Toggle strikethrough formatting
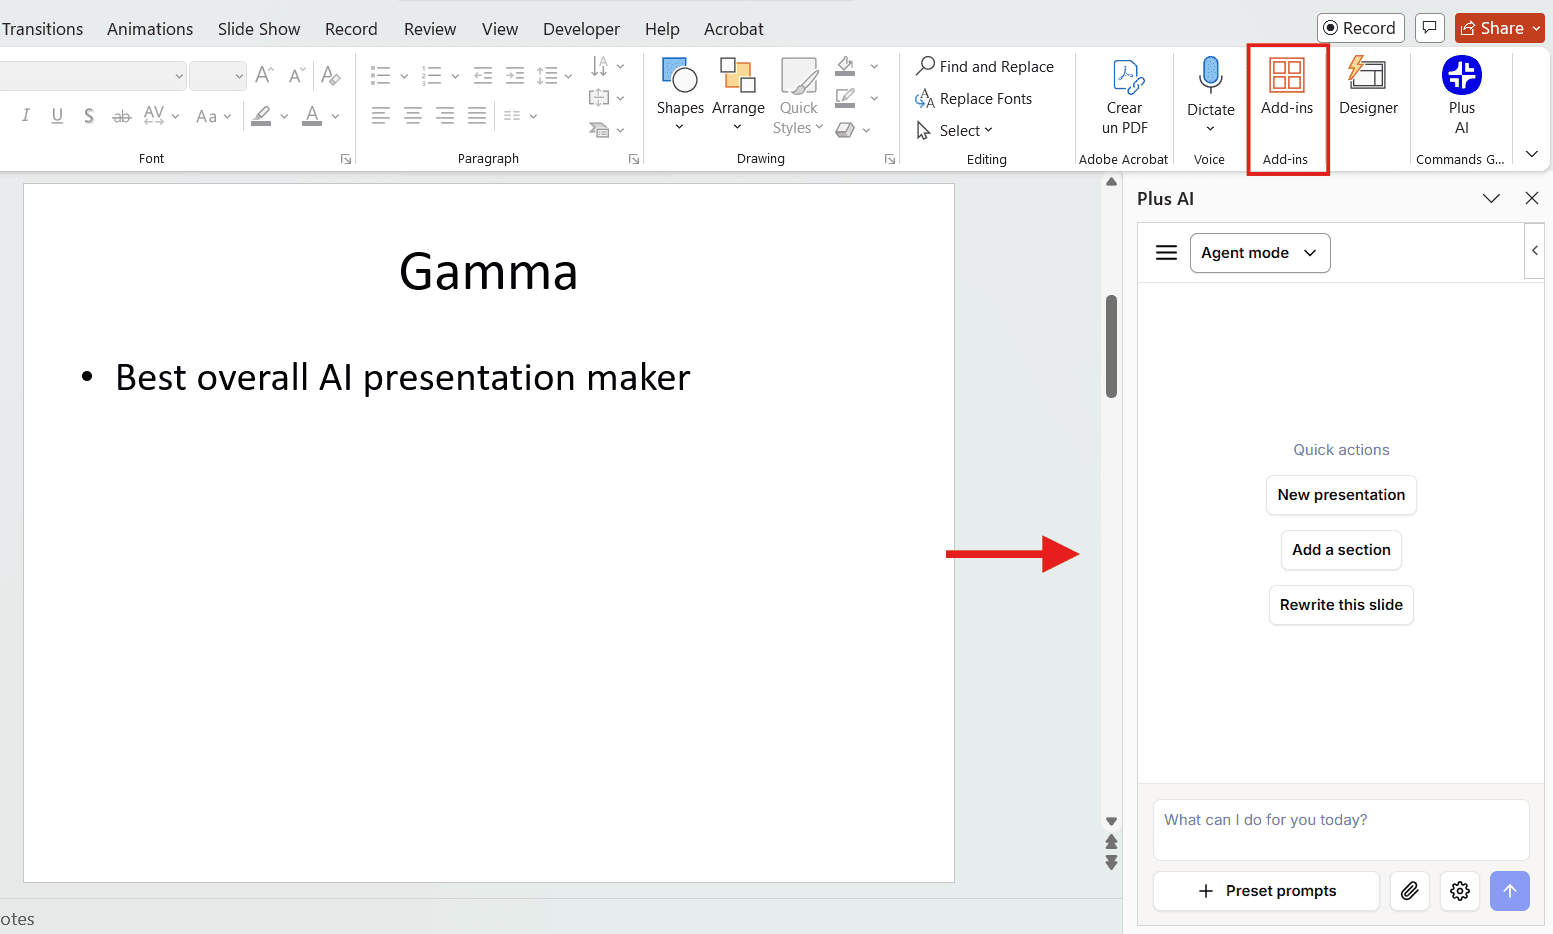The width and height of the screenshot is (1553, 934). pos(121,116)
